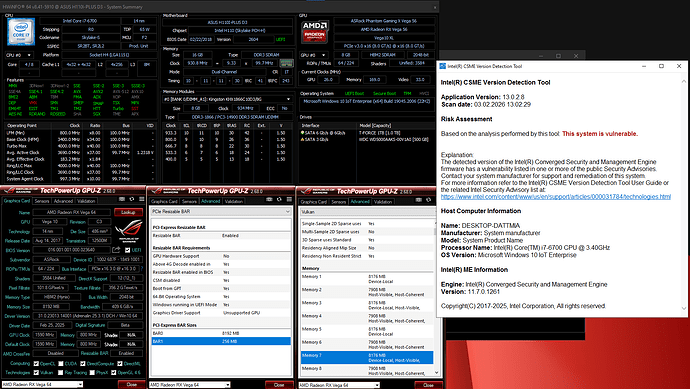
Task: Click refresh icon in left GPU-Z window
Action: click(131, 199)
